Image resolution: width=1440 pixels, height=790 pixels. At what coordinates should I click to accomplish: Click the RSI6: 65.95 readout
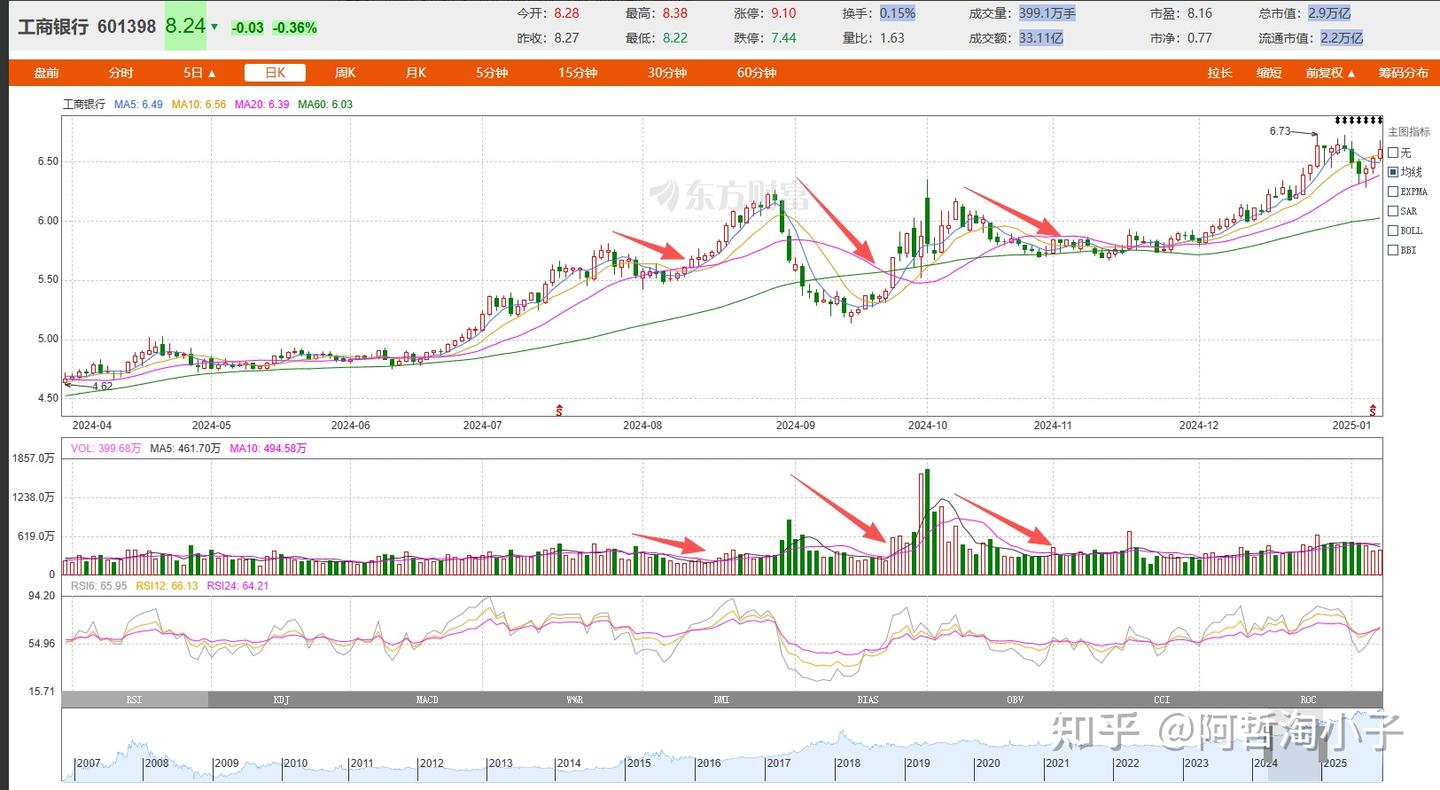pyautogui.click(x=98, y=586)
